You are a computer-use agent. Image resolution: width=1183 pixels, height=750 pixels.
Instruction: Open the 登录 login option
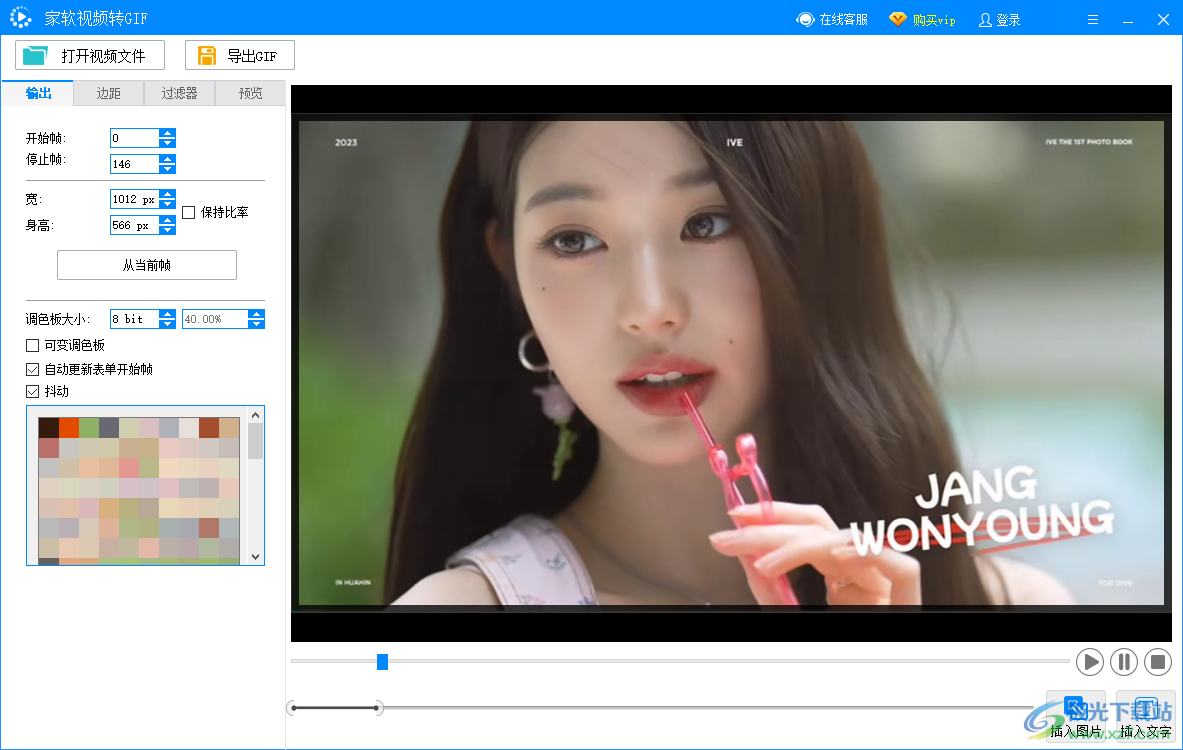[x=1000, y=20]
